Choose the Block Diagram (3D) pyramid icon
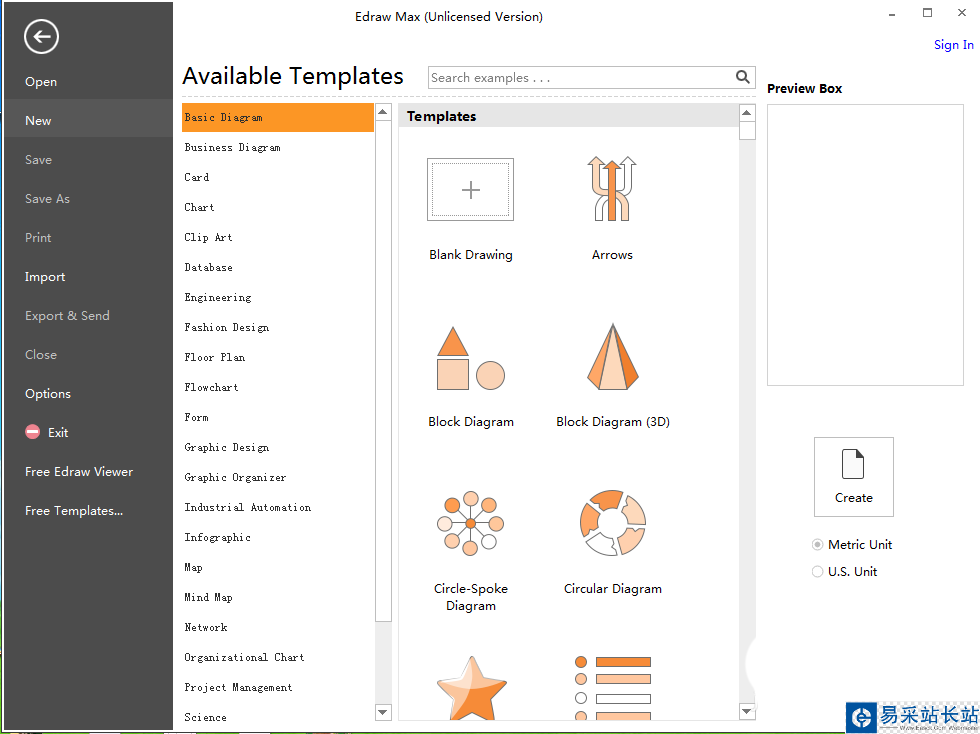The image size is (980, 734). [x=612, y=356]
